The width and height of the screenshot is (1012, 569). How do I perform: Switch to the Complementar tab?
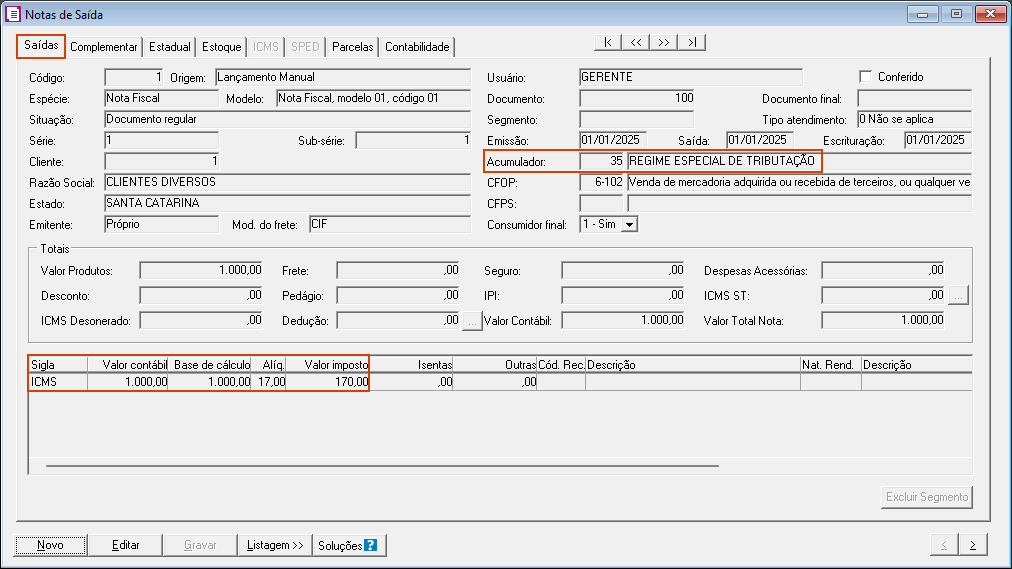[104, 47]
